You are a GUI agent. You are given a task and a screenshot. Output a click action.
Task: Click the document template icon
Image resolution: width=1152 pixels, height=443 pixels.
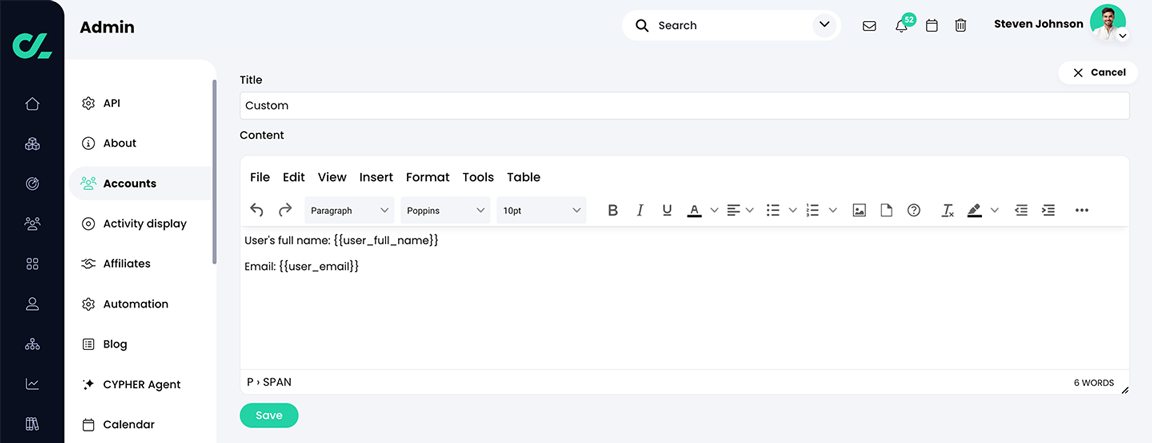886,210
